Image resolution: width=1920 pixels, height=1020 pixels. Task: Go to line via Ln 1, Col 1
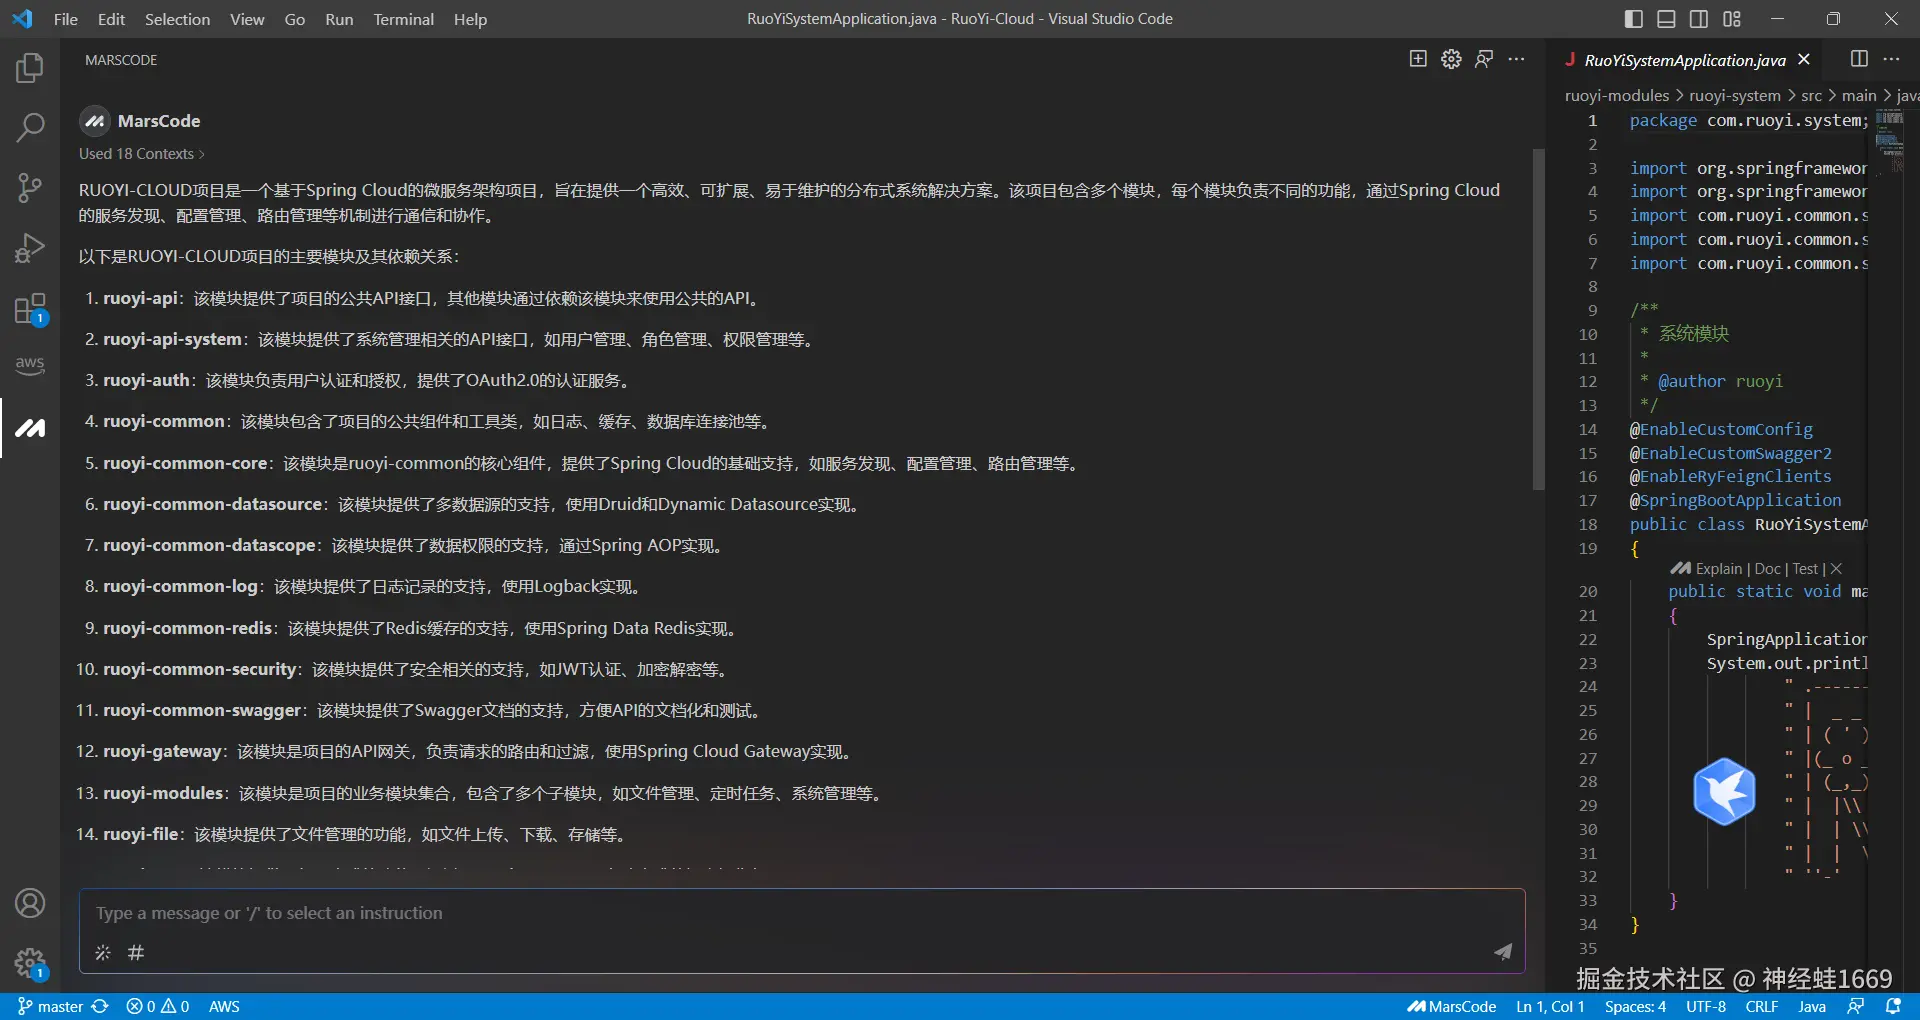[x=1550, y=1006]
